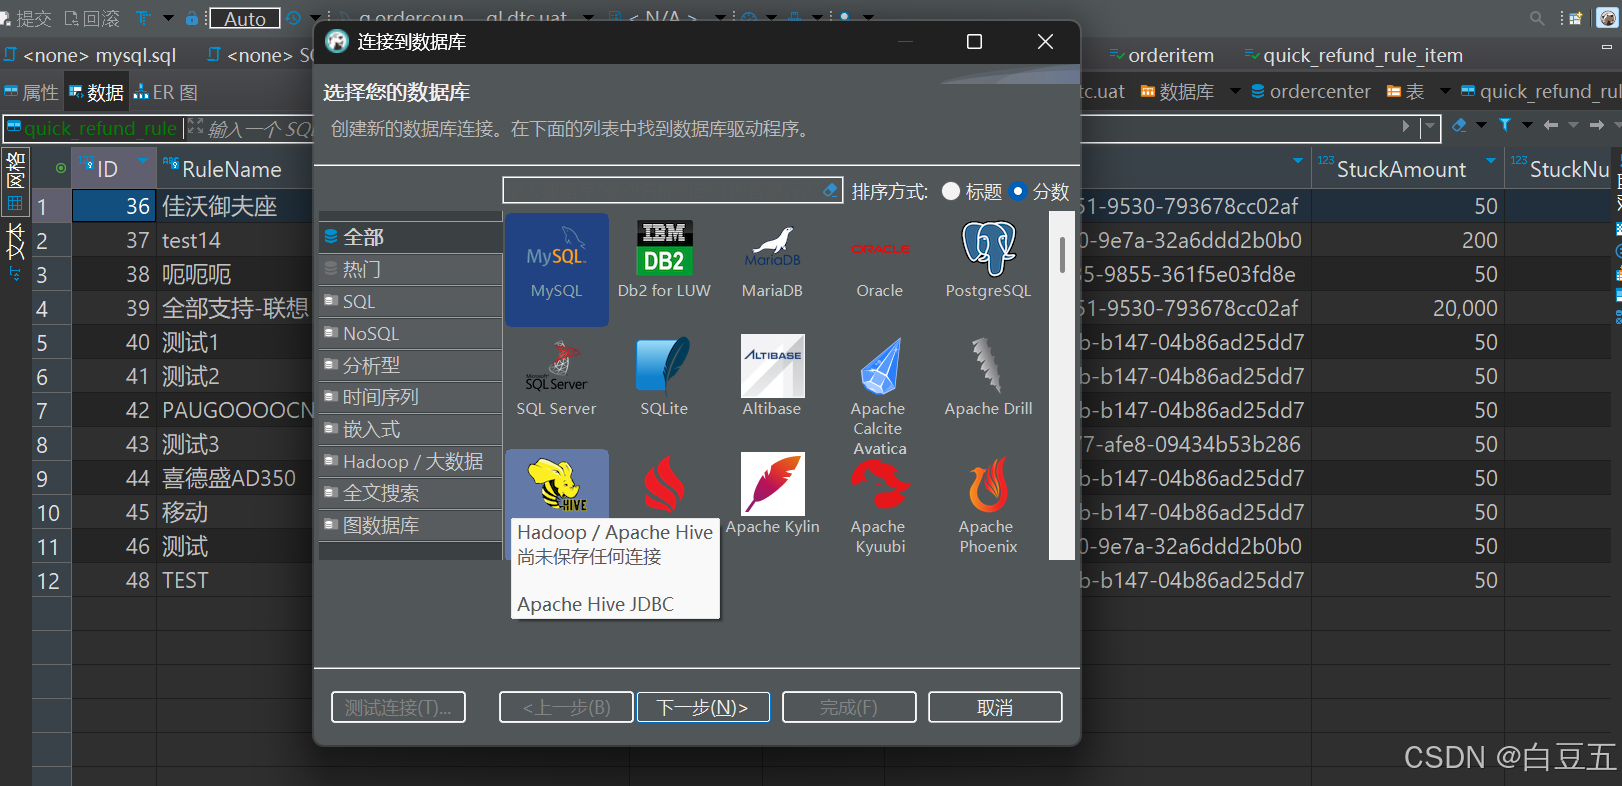Open the new perspective icon in the top-right toolbar
Screen dimensions: 1622x786
point(1576,18)
